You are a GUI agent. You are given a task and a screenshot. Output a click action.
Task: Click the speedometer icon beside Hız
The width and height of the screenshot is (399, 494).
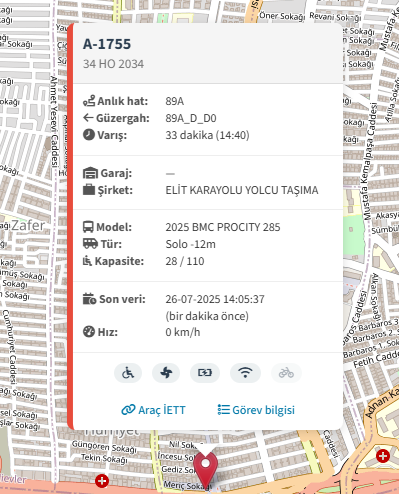pyautogui.click(x=89, y=332)
